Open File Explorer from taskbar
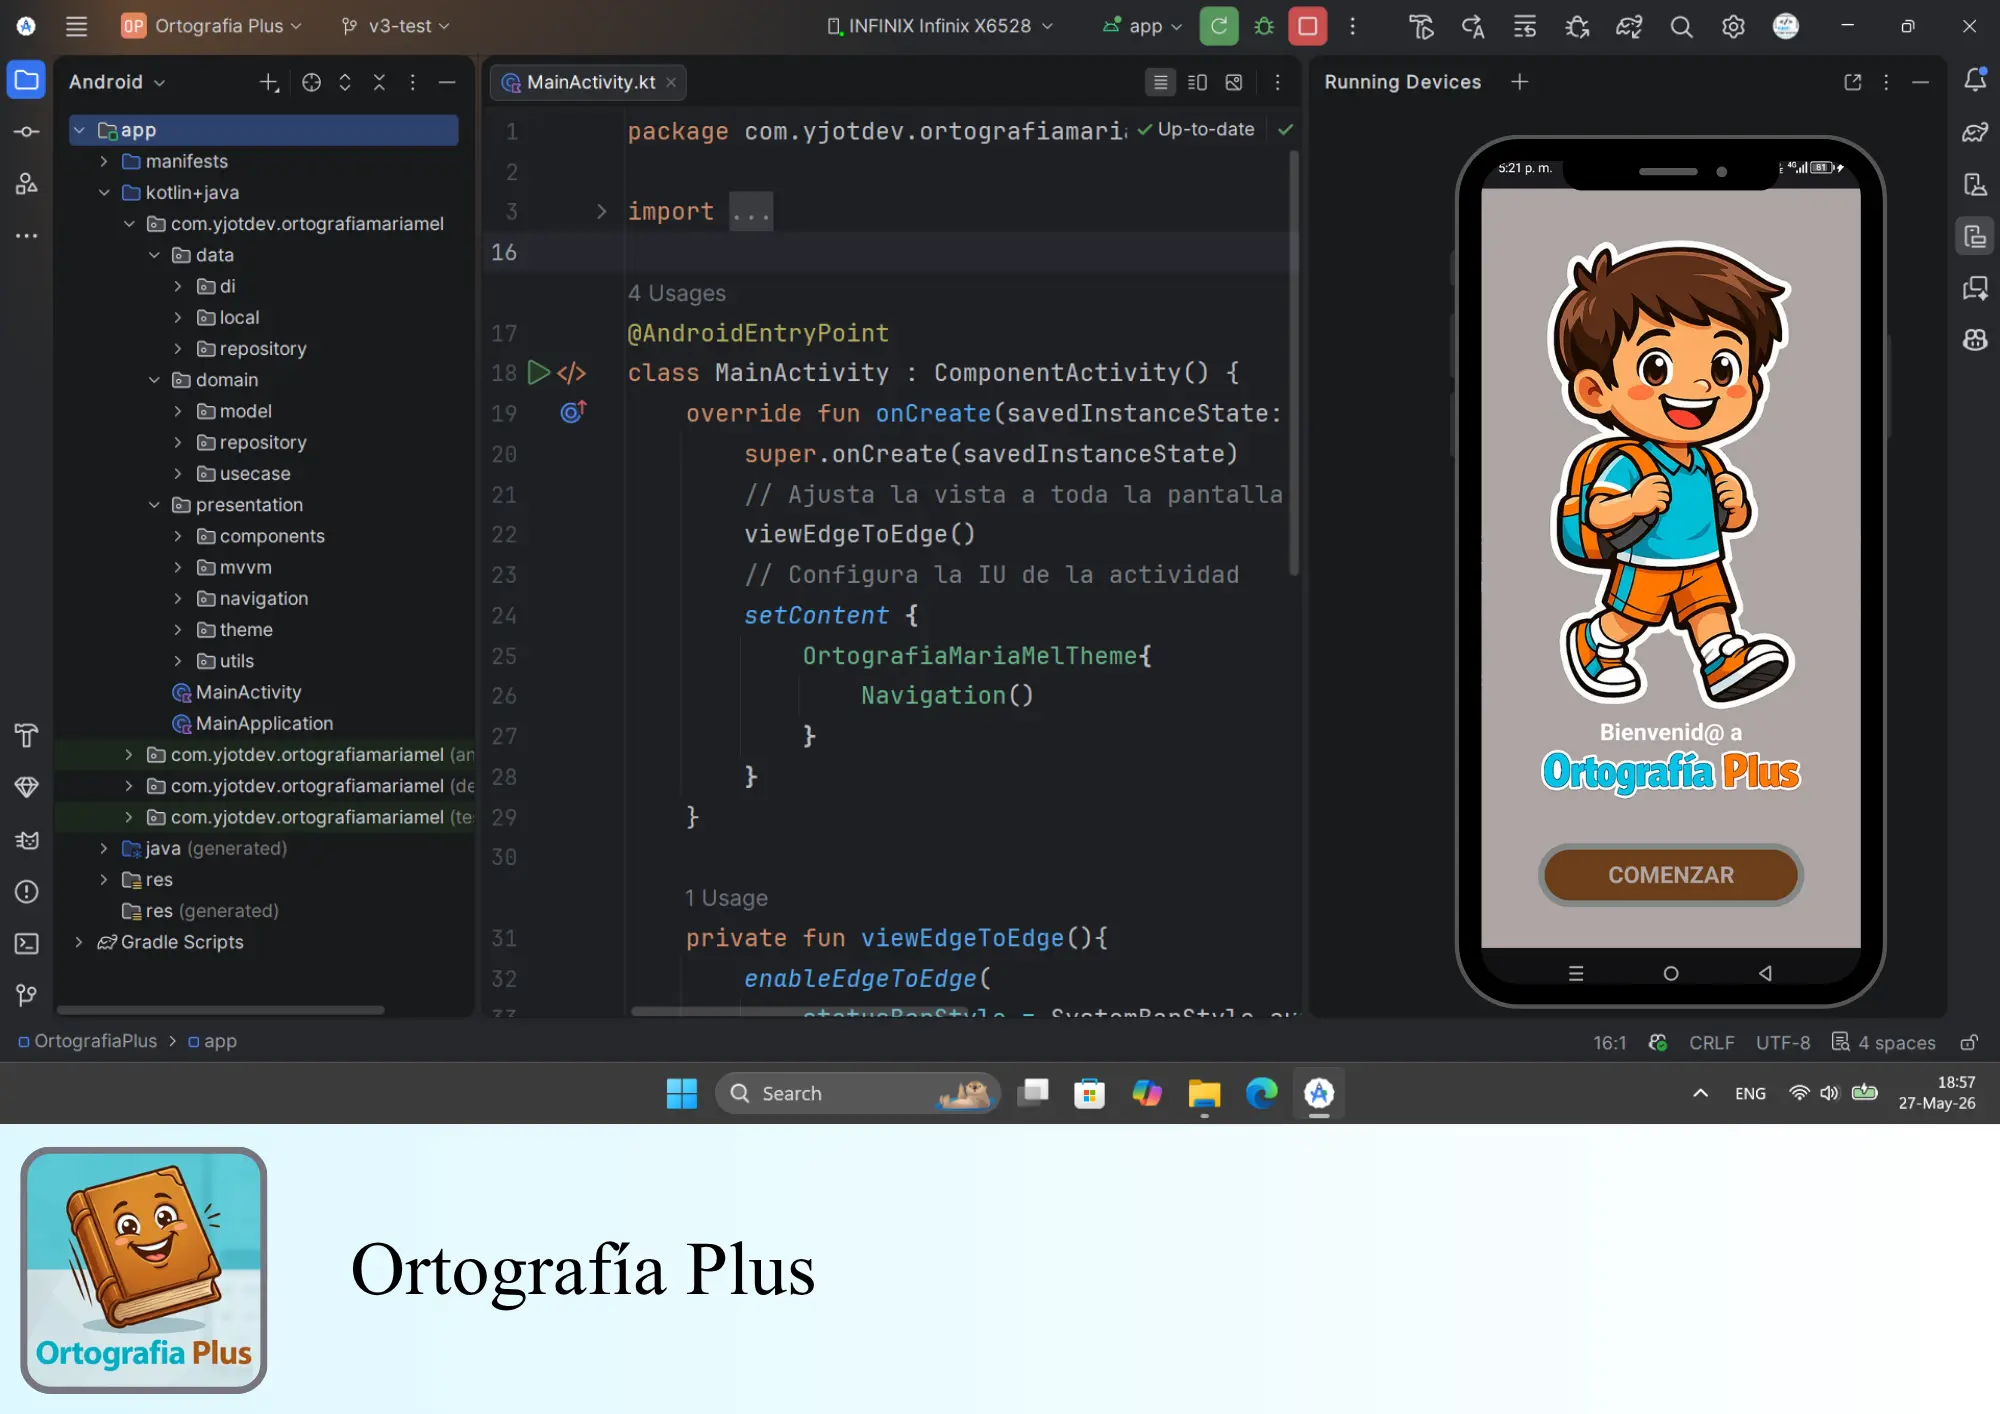2000x1414 pixels. [x=1204, y=1093]
